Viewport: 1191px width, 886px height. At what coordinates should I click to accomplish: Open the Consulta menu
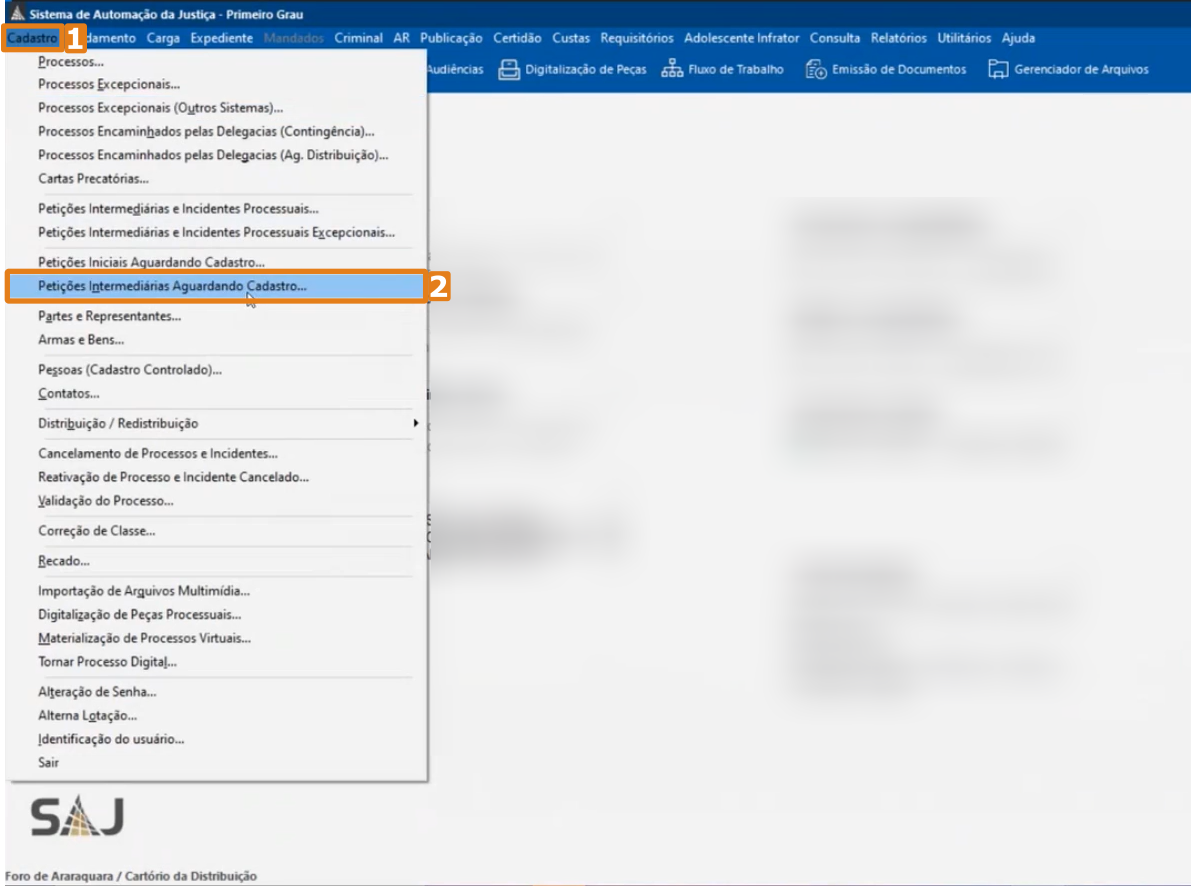pyautogui.click(x=835, y=38)
